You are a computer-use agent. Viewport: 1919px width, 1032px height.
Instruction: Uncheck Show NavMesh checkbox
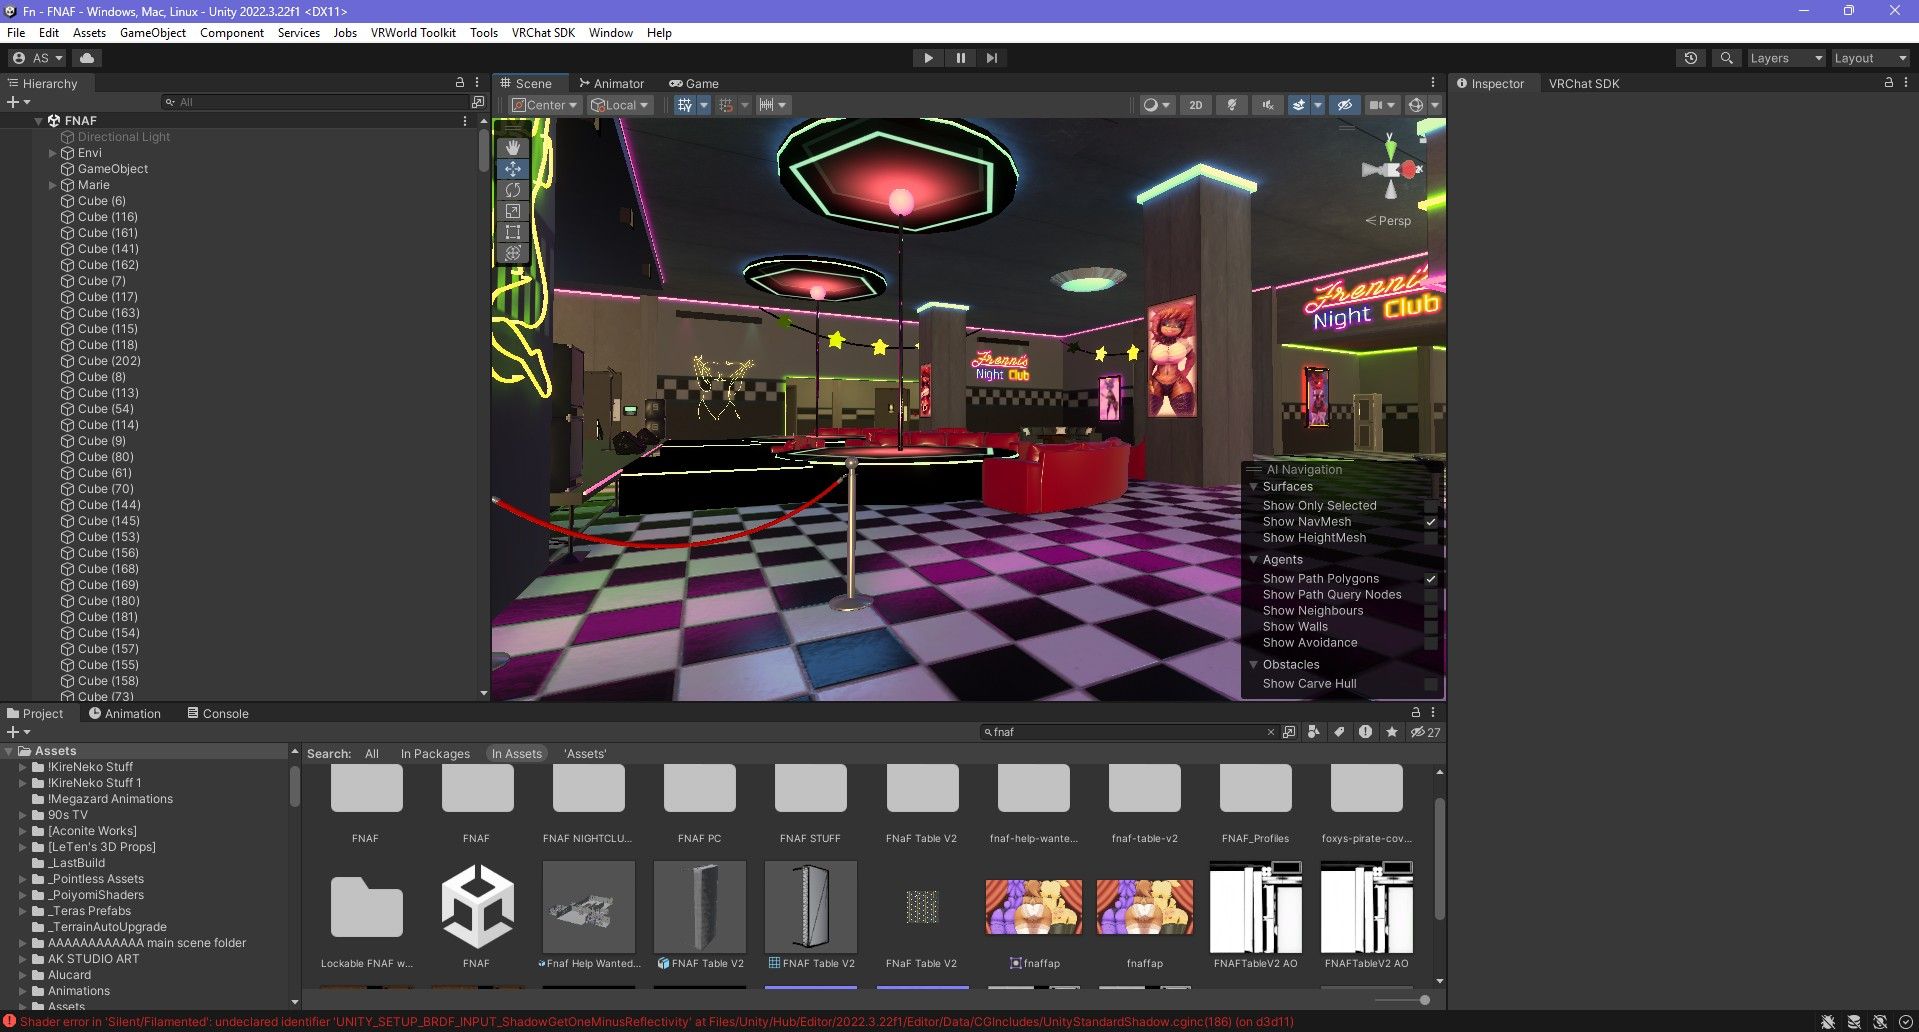[x=1431, y=522]
